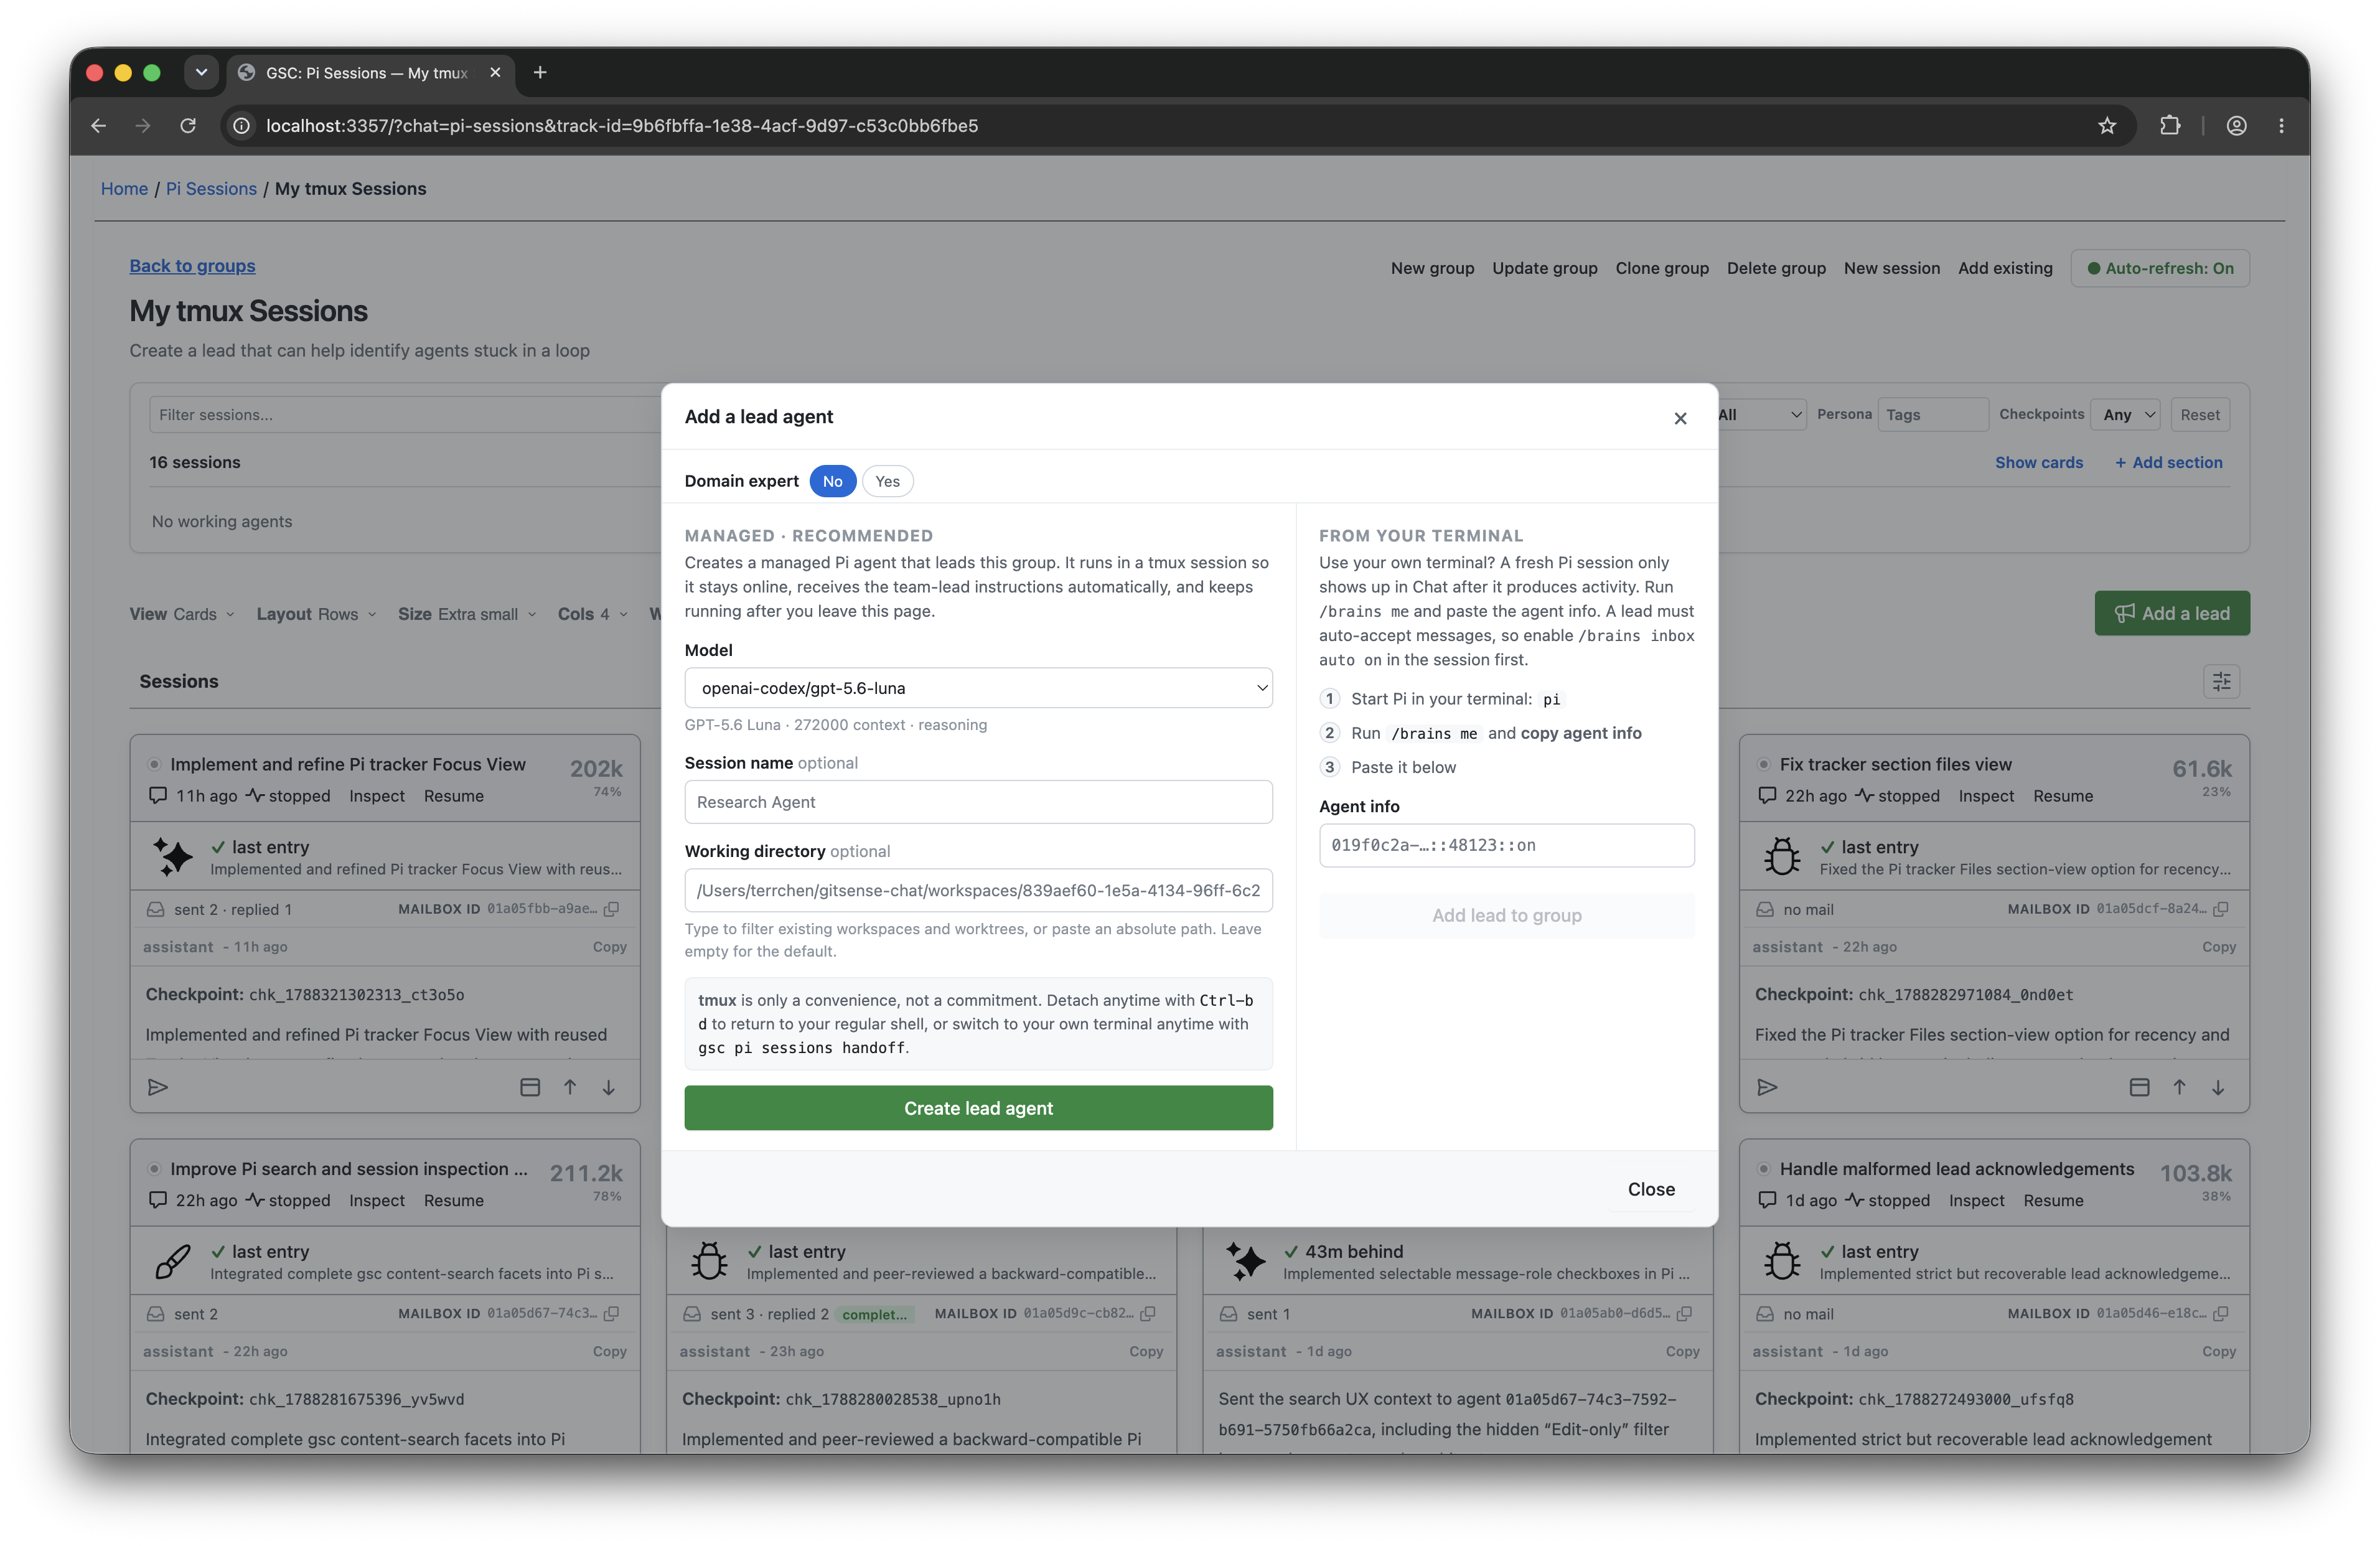This screenshot has width=2380, height=1546.
Task: Bookmark this page with star icon
Action: coord(2107,126)
